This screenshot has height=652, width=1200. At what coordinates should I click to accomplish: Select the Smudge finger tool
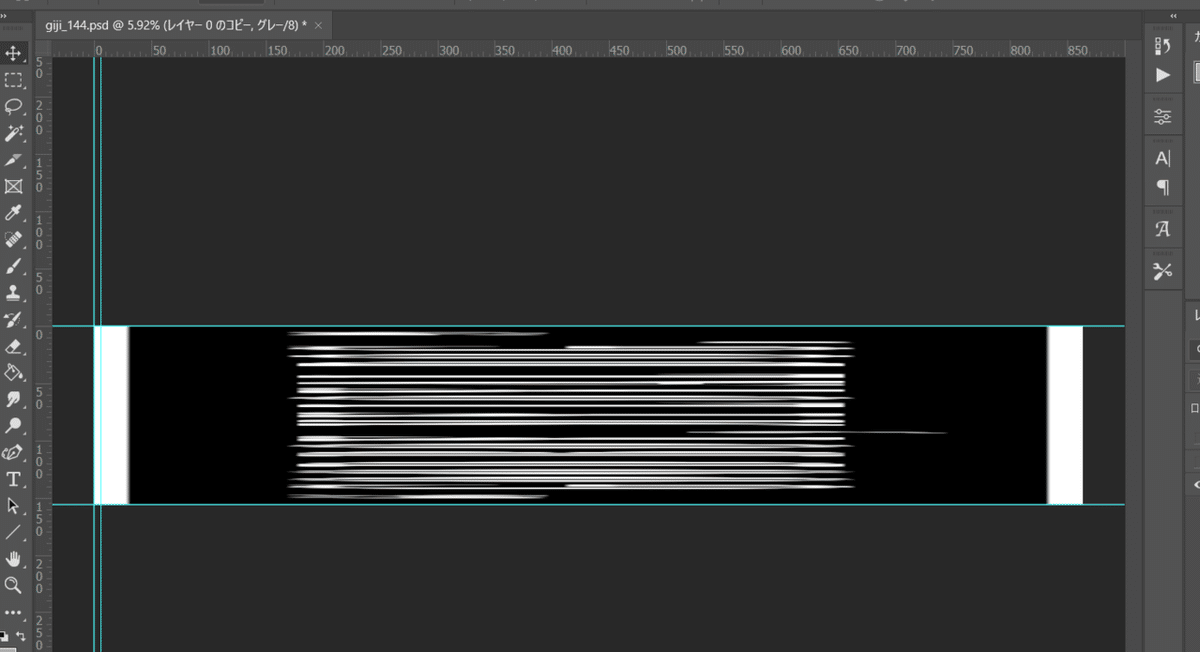coord(14,399)
